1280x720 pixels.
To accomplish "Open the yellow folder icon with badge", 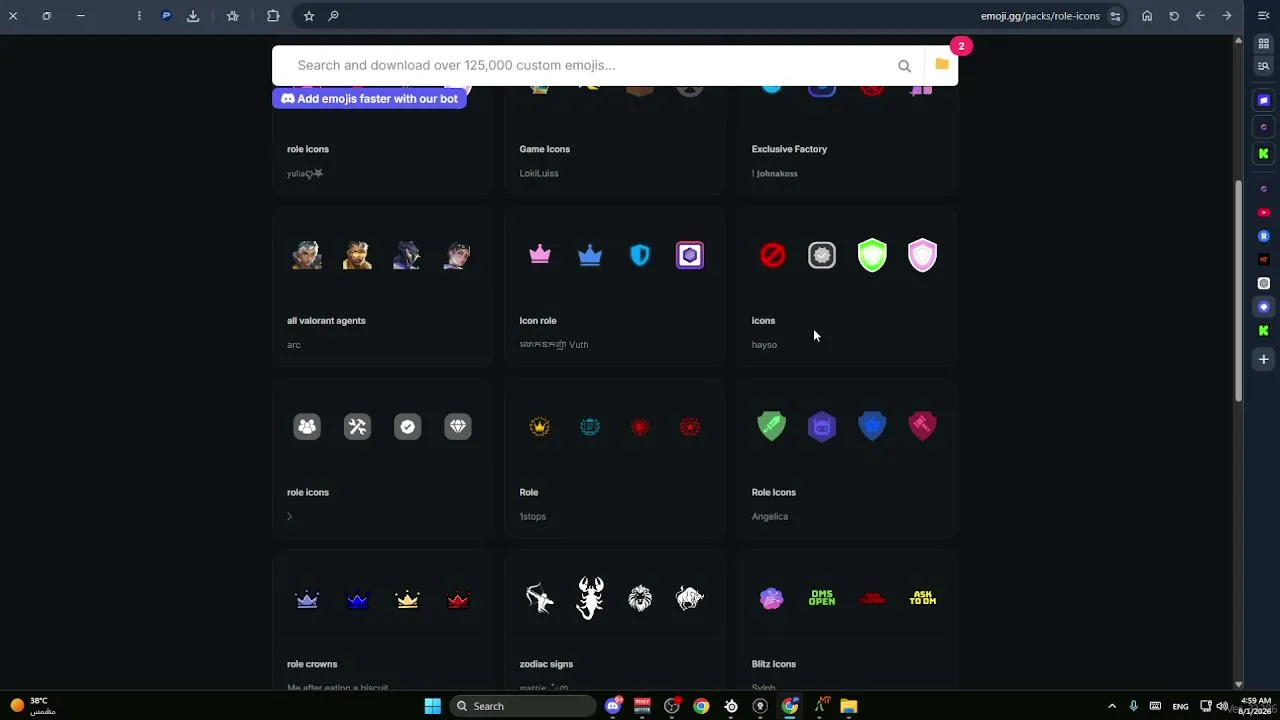I will pyautogui.click(x=942, y=64).
